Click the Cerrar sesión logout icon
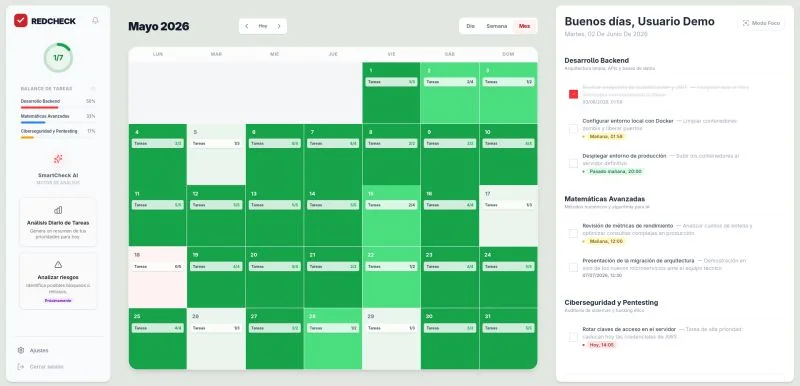The image size is (800, 386). 21,367
